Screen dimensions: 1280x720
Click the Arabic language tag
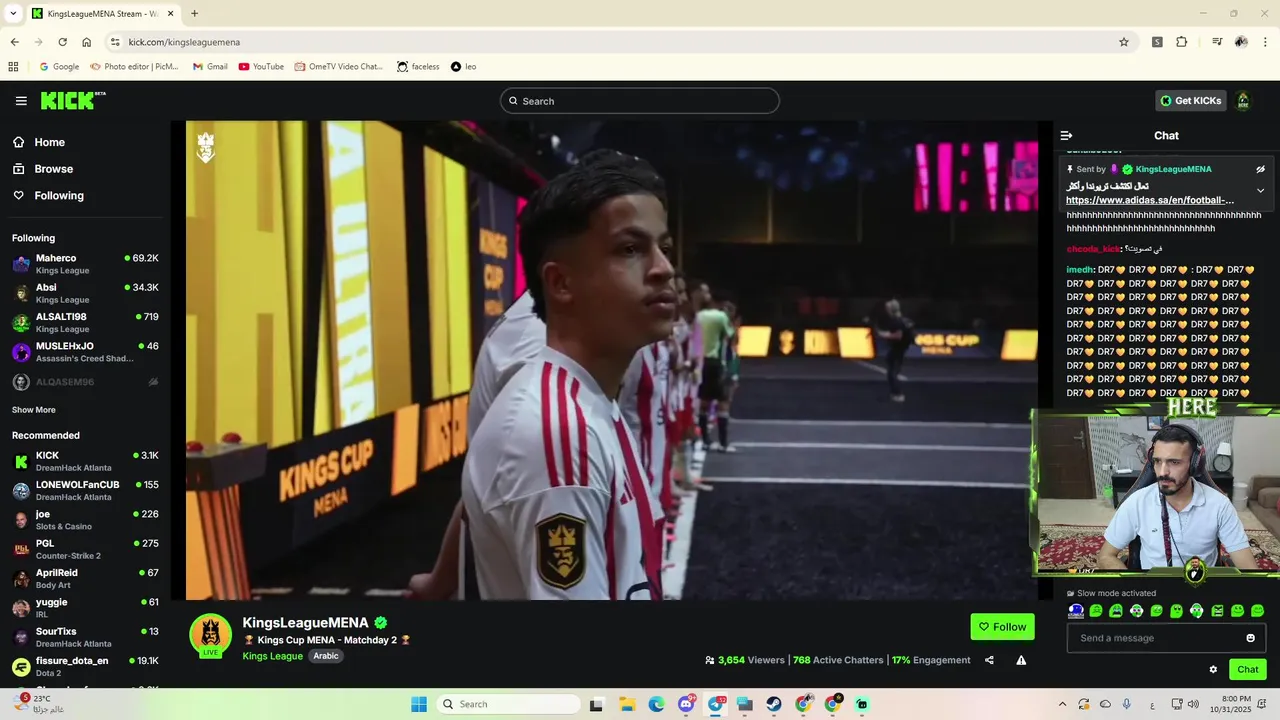pyautogui.click(x=326, y=656)
